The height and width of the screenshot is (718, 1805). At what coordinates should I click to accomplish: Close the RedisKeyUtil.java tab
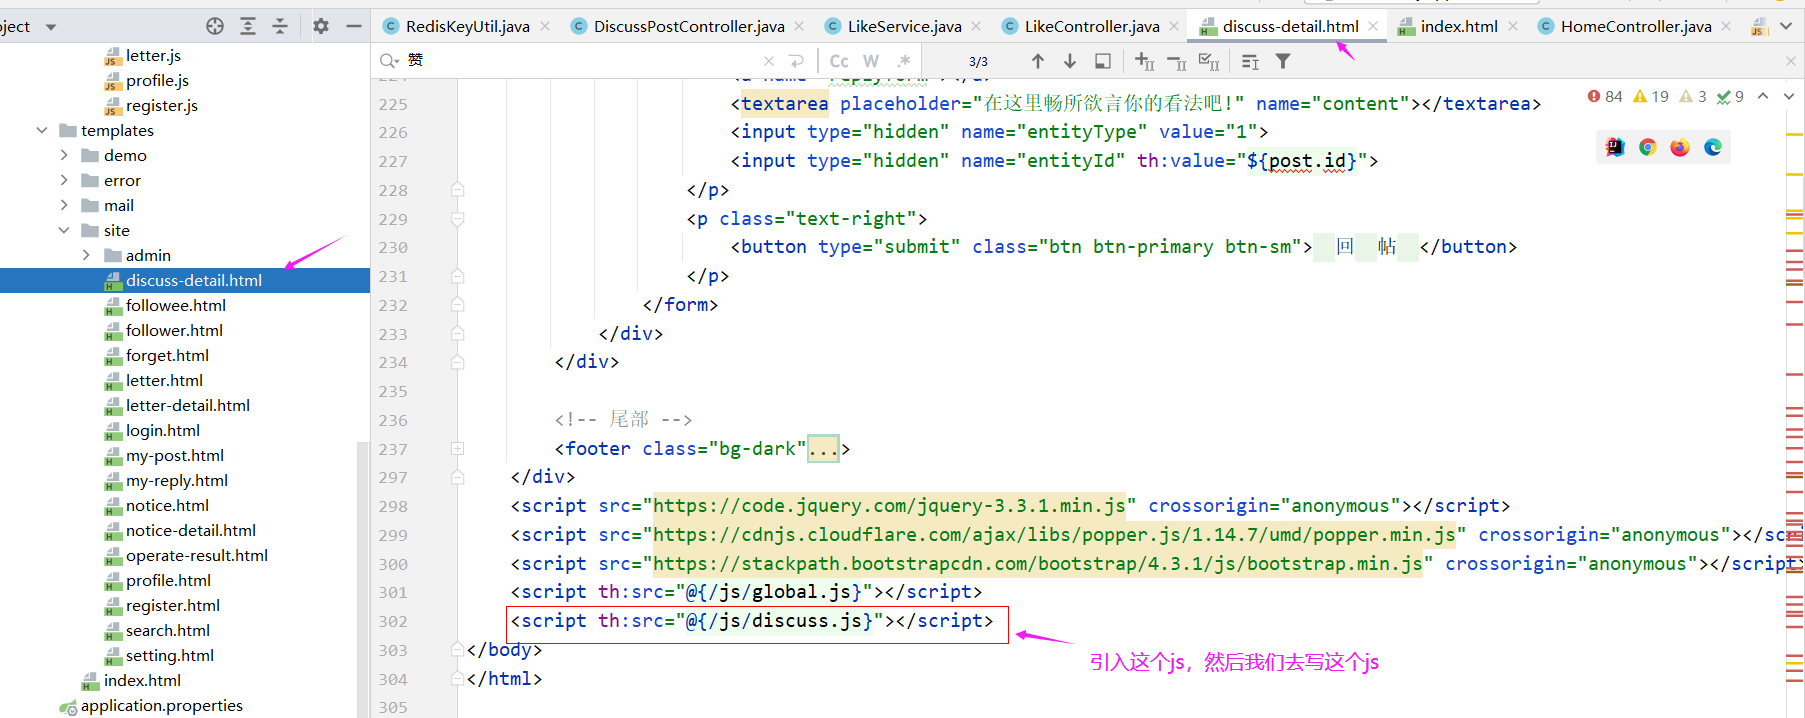[545, 26]
